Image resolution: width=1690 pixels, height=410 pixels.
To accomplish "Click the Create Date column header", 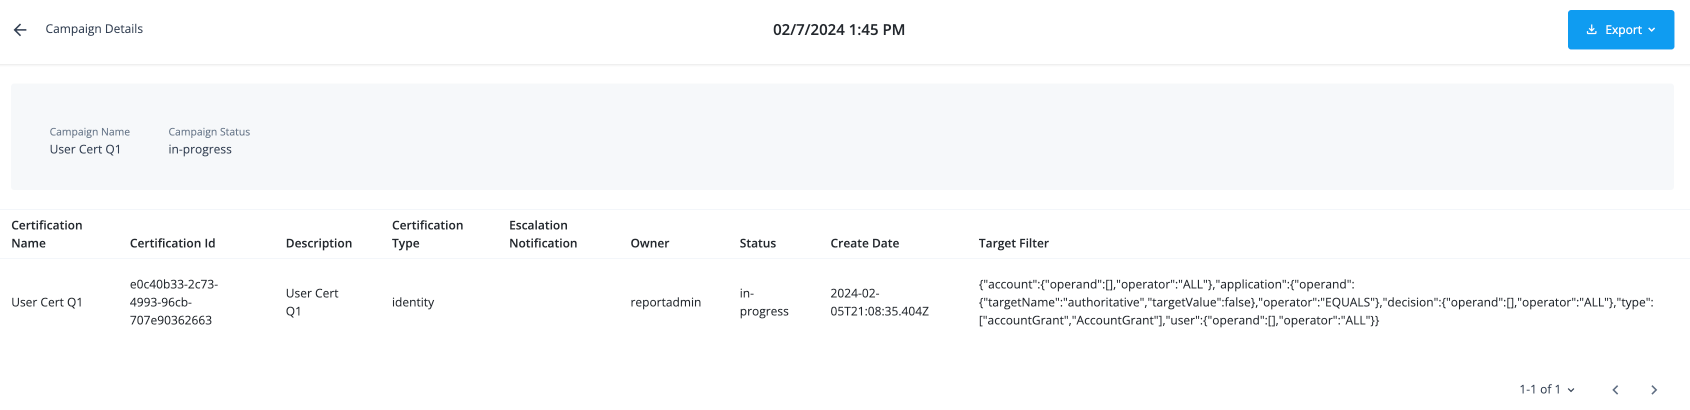I will coord(864,243).
